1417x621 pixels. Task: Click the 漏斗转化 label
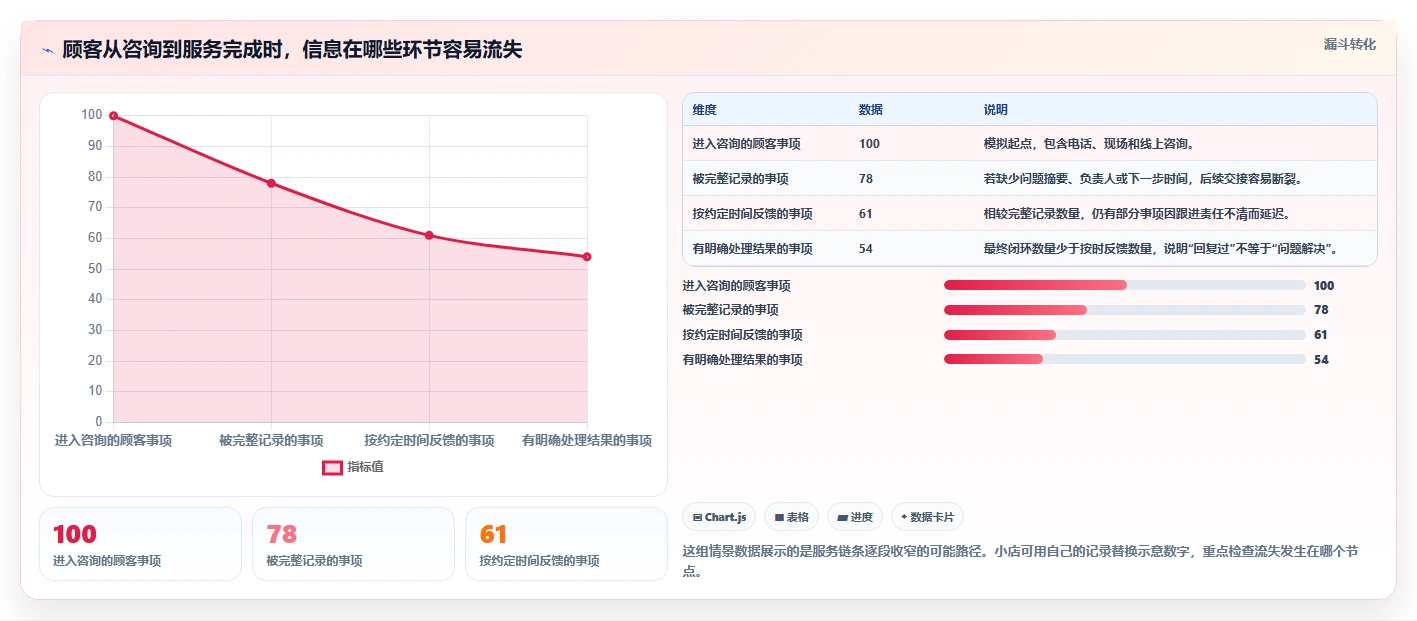pyautogui.click(x=1350, y=44)
